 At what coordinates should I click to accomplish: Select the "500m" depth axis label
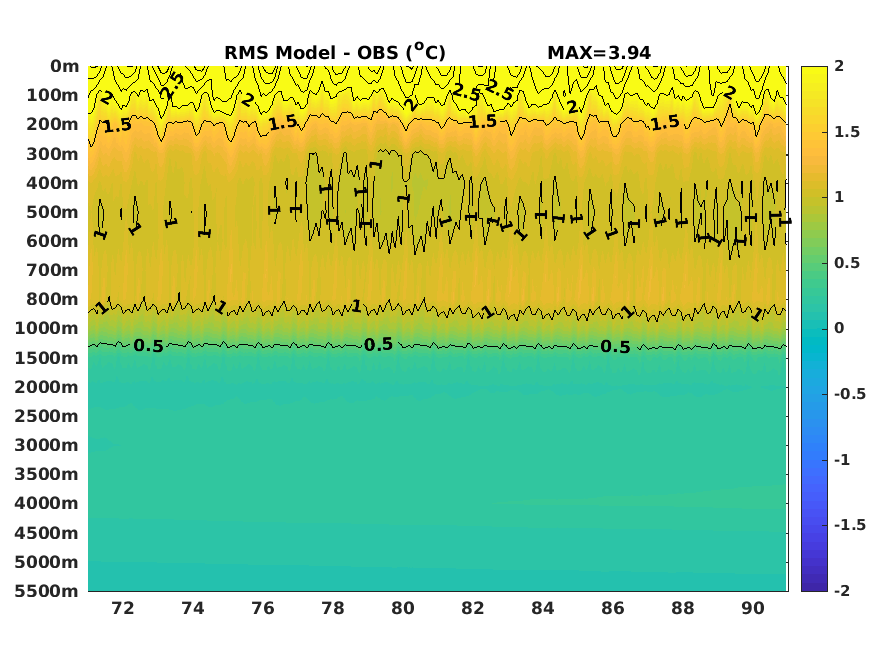(x=52, y=212)
